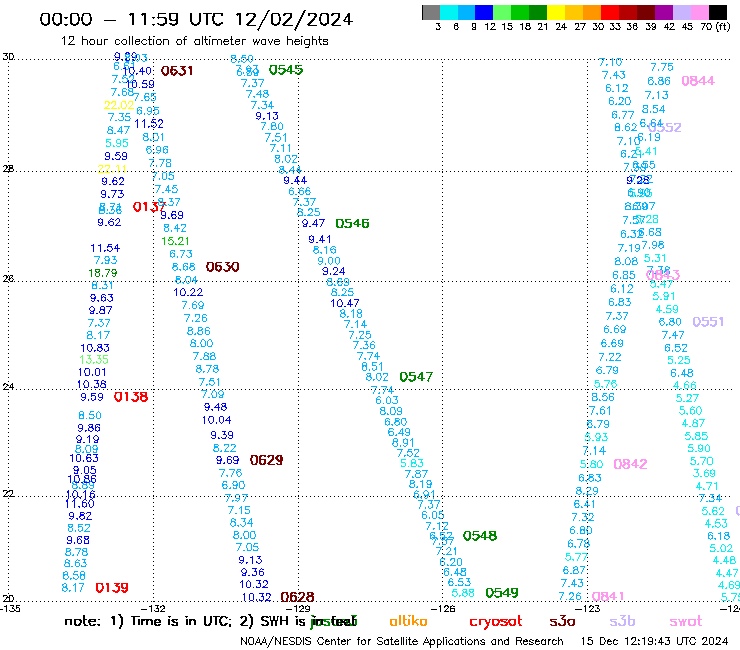This screenshot has width=740, height=650.
Task: Select the black swatch in the legend
Action: 718,12
